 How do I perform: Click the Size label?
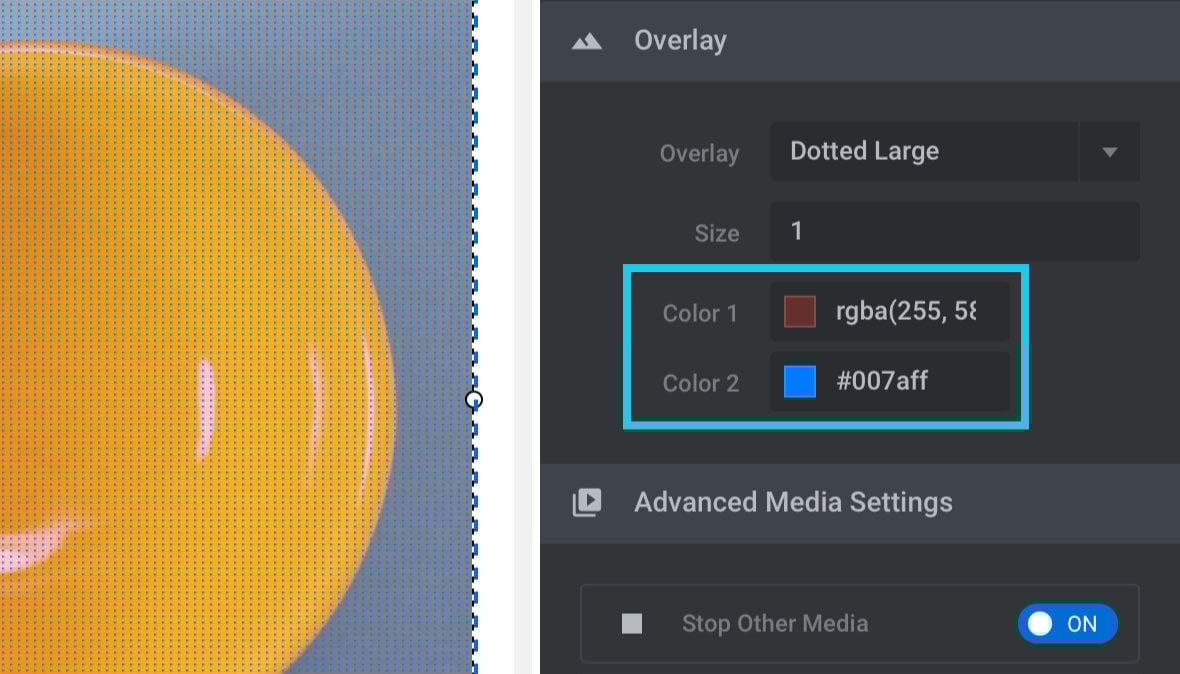click(x=716, y=233)
